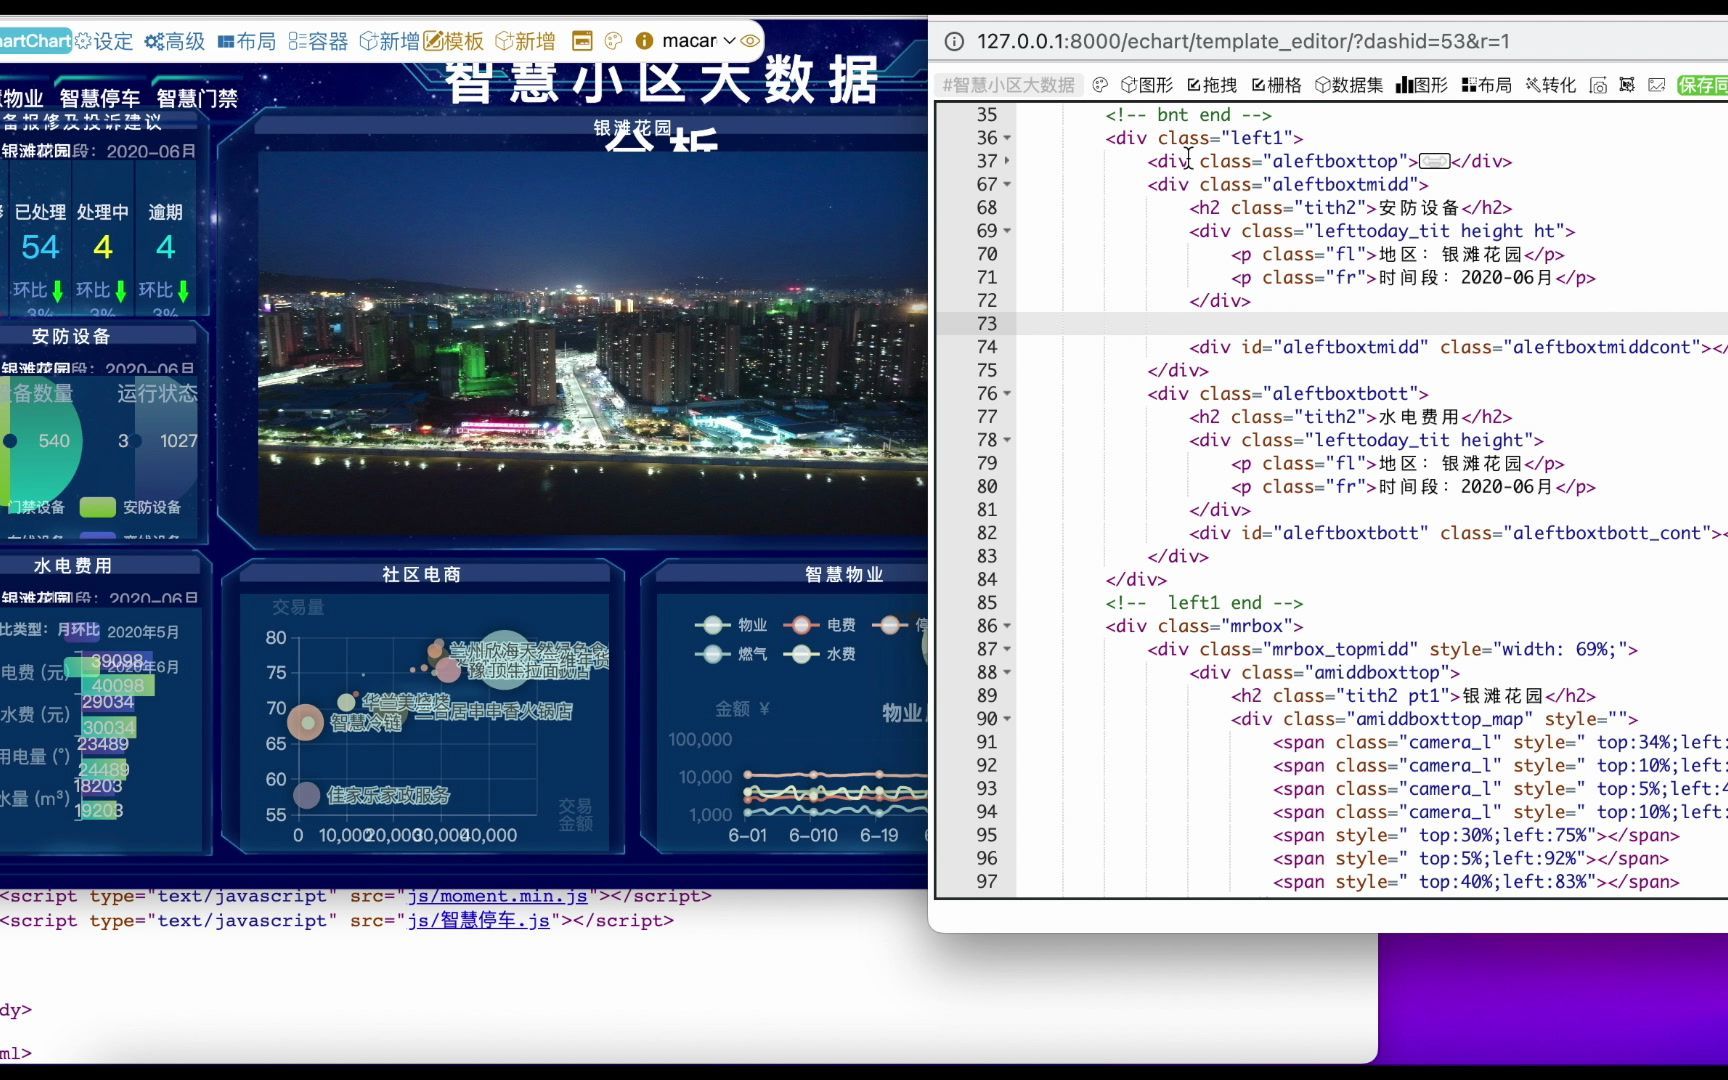
Task: Click the screenshot camera icon in editor toolbar
Action: (x=1598, y=85)
